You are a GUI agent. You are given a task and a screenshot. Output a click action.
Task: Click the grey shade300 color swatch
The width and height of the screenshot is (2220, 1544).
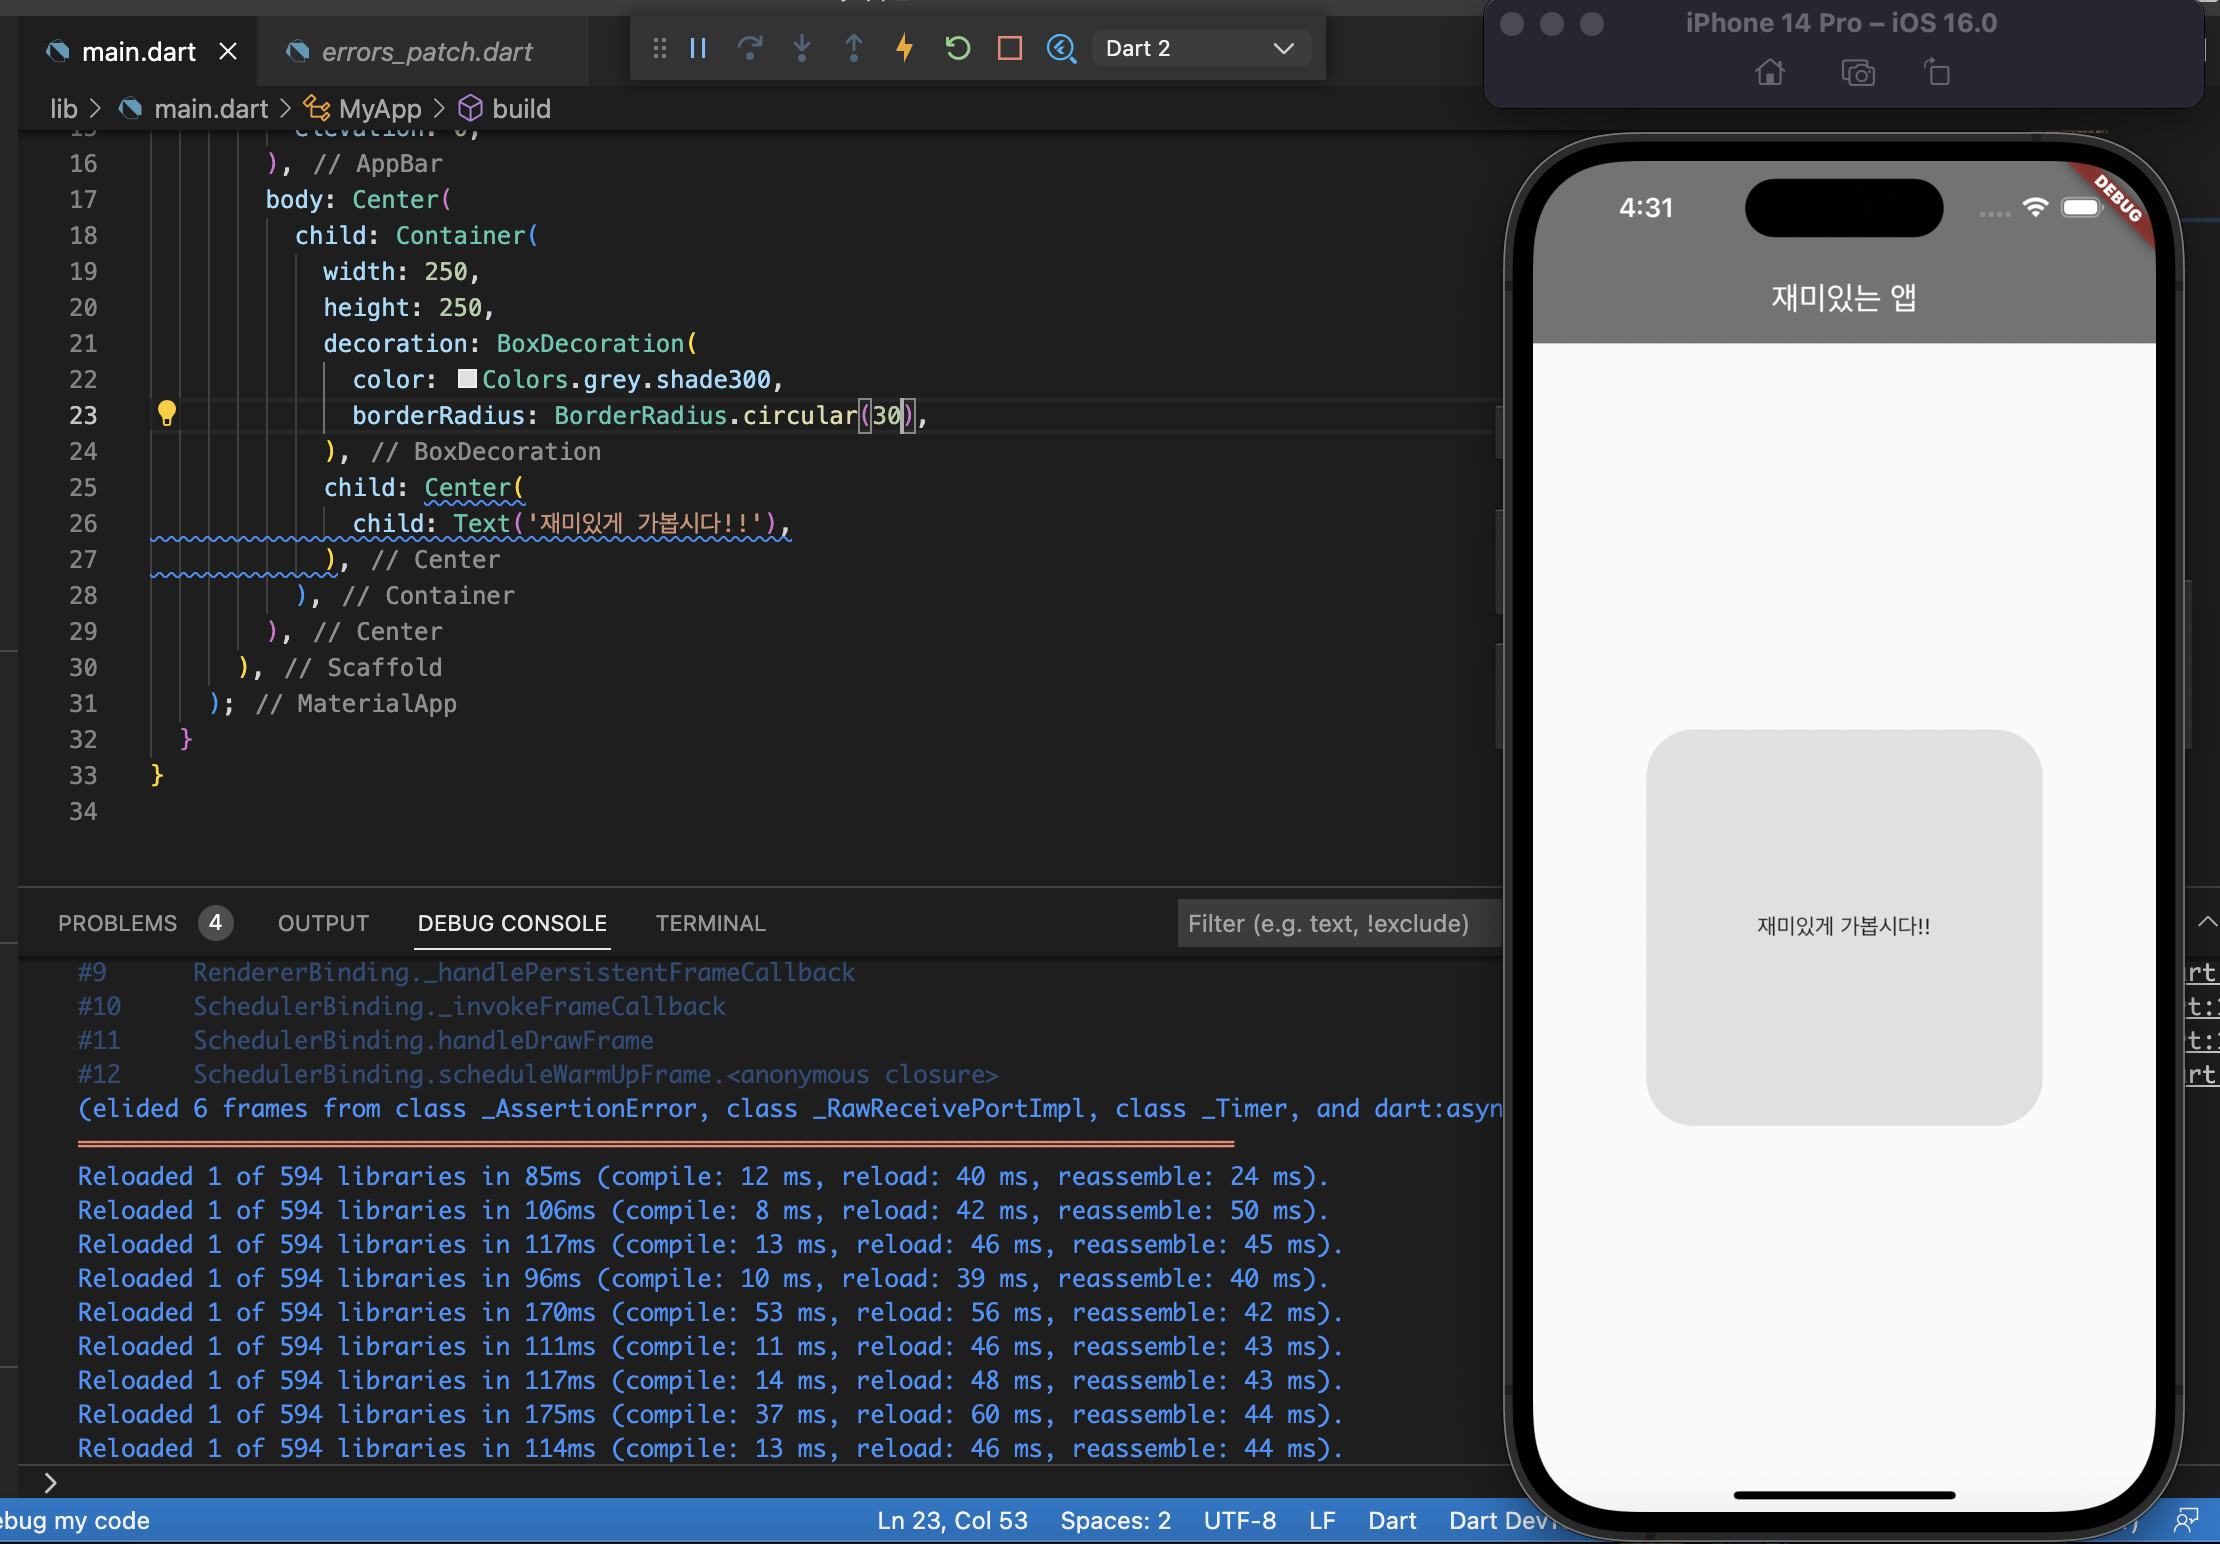click(467, 379)
